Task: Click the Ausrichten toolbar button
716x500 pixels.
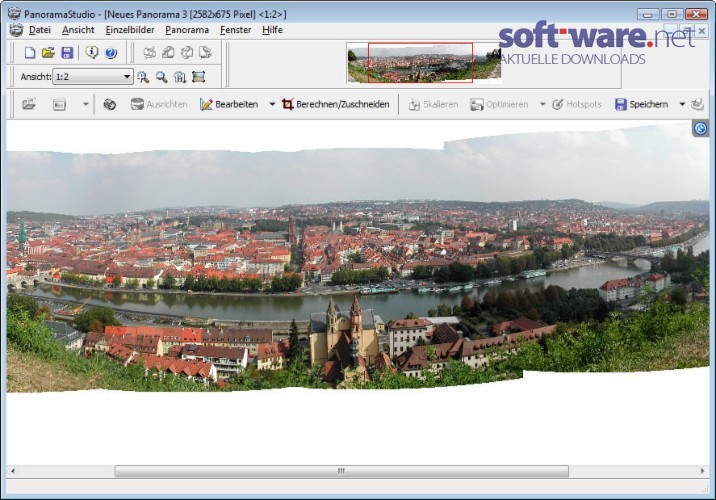Action: (x=159, y=104)
